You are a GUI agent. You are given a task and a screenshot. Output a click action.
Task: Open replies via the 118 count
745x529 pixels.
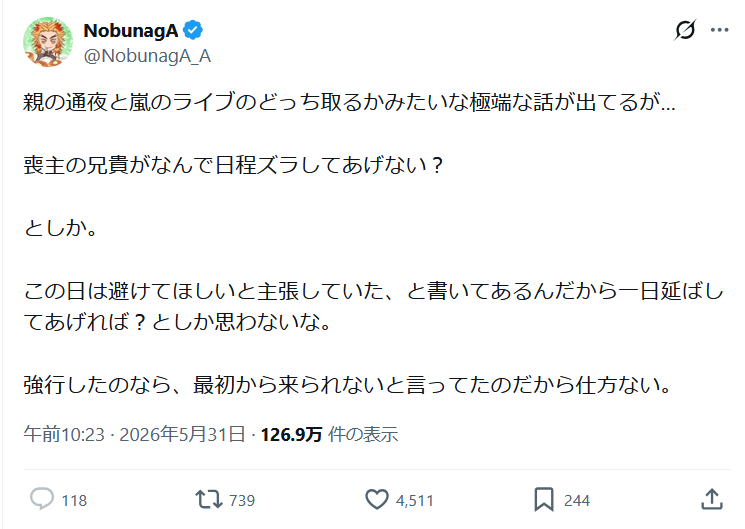pos(74,500)
